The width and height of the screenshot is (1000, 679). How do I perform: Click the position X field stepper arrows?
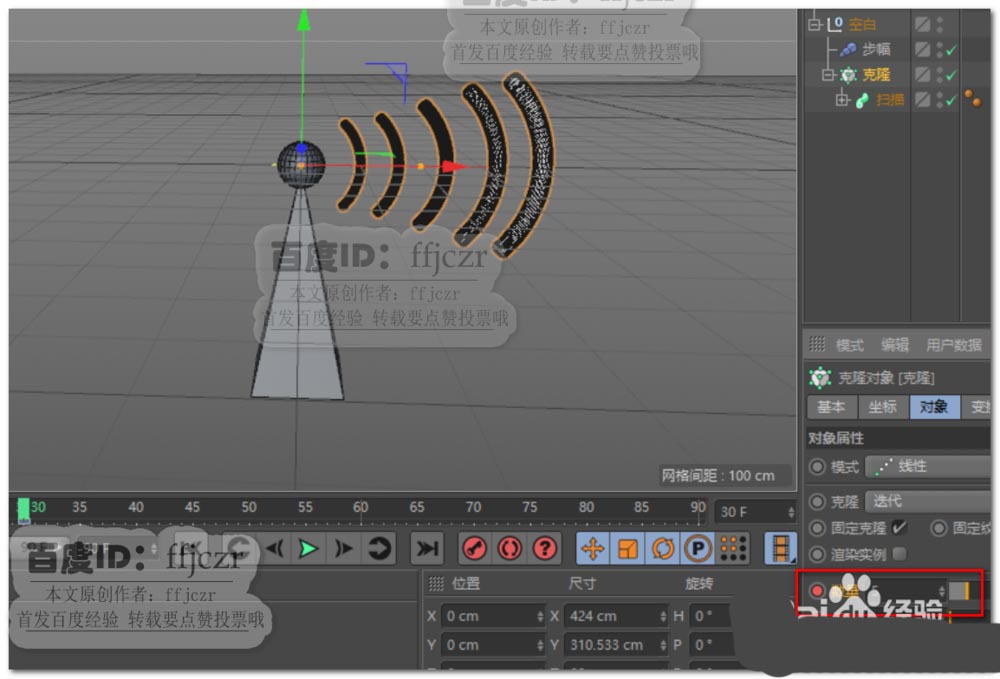click(x=540, y=616)
